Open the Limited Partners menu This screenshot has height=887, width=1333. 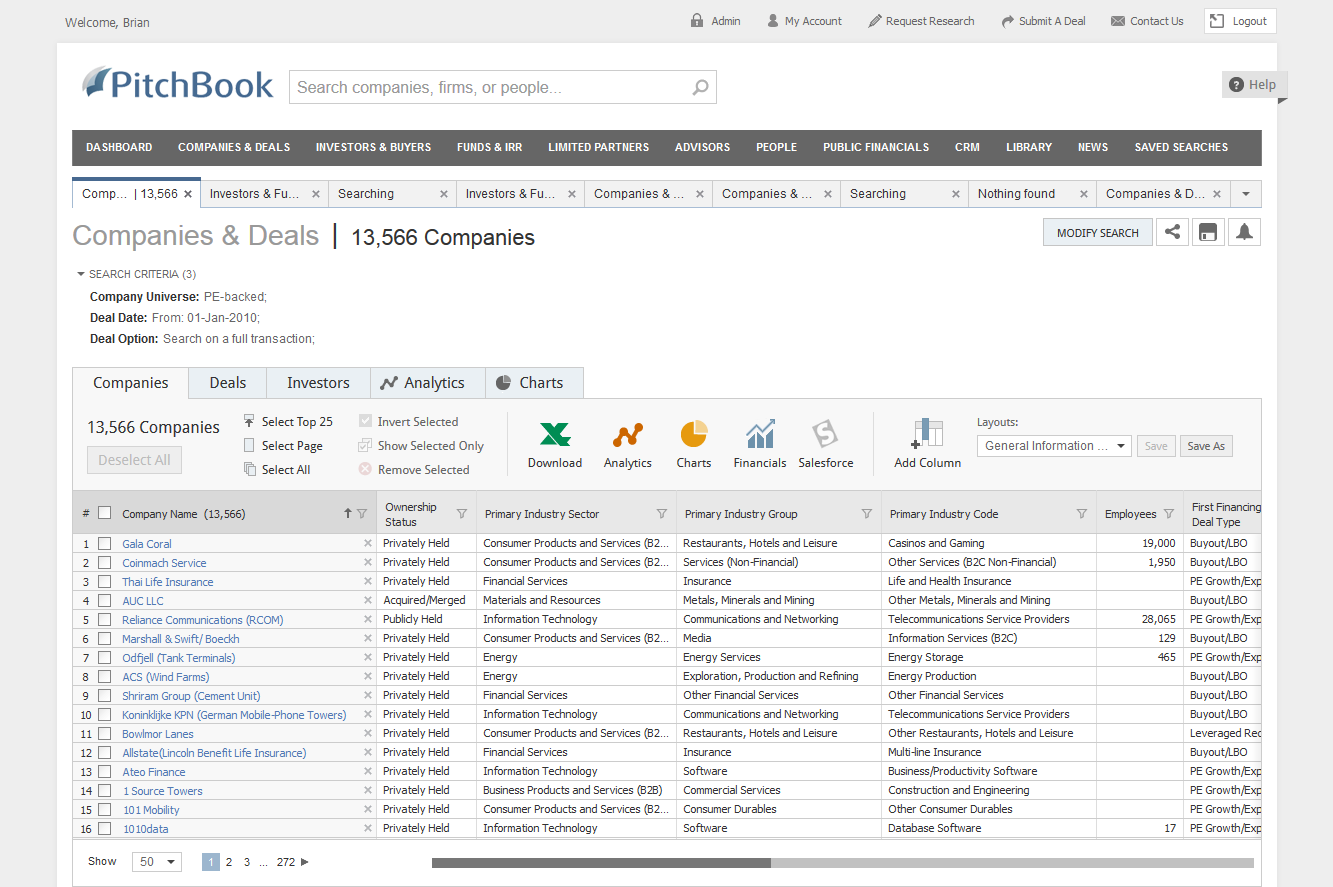point(598,147)
